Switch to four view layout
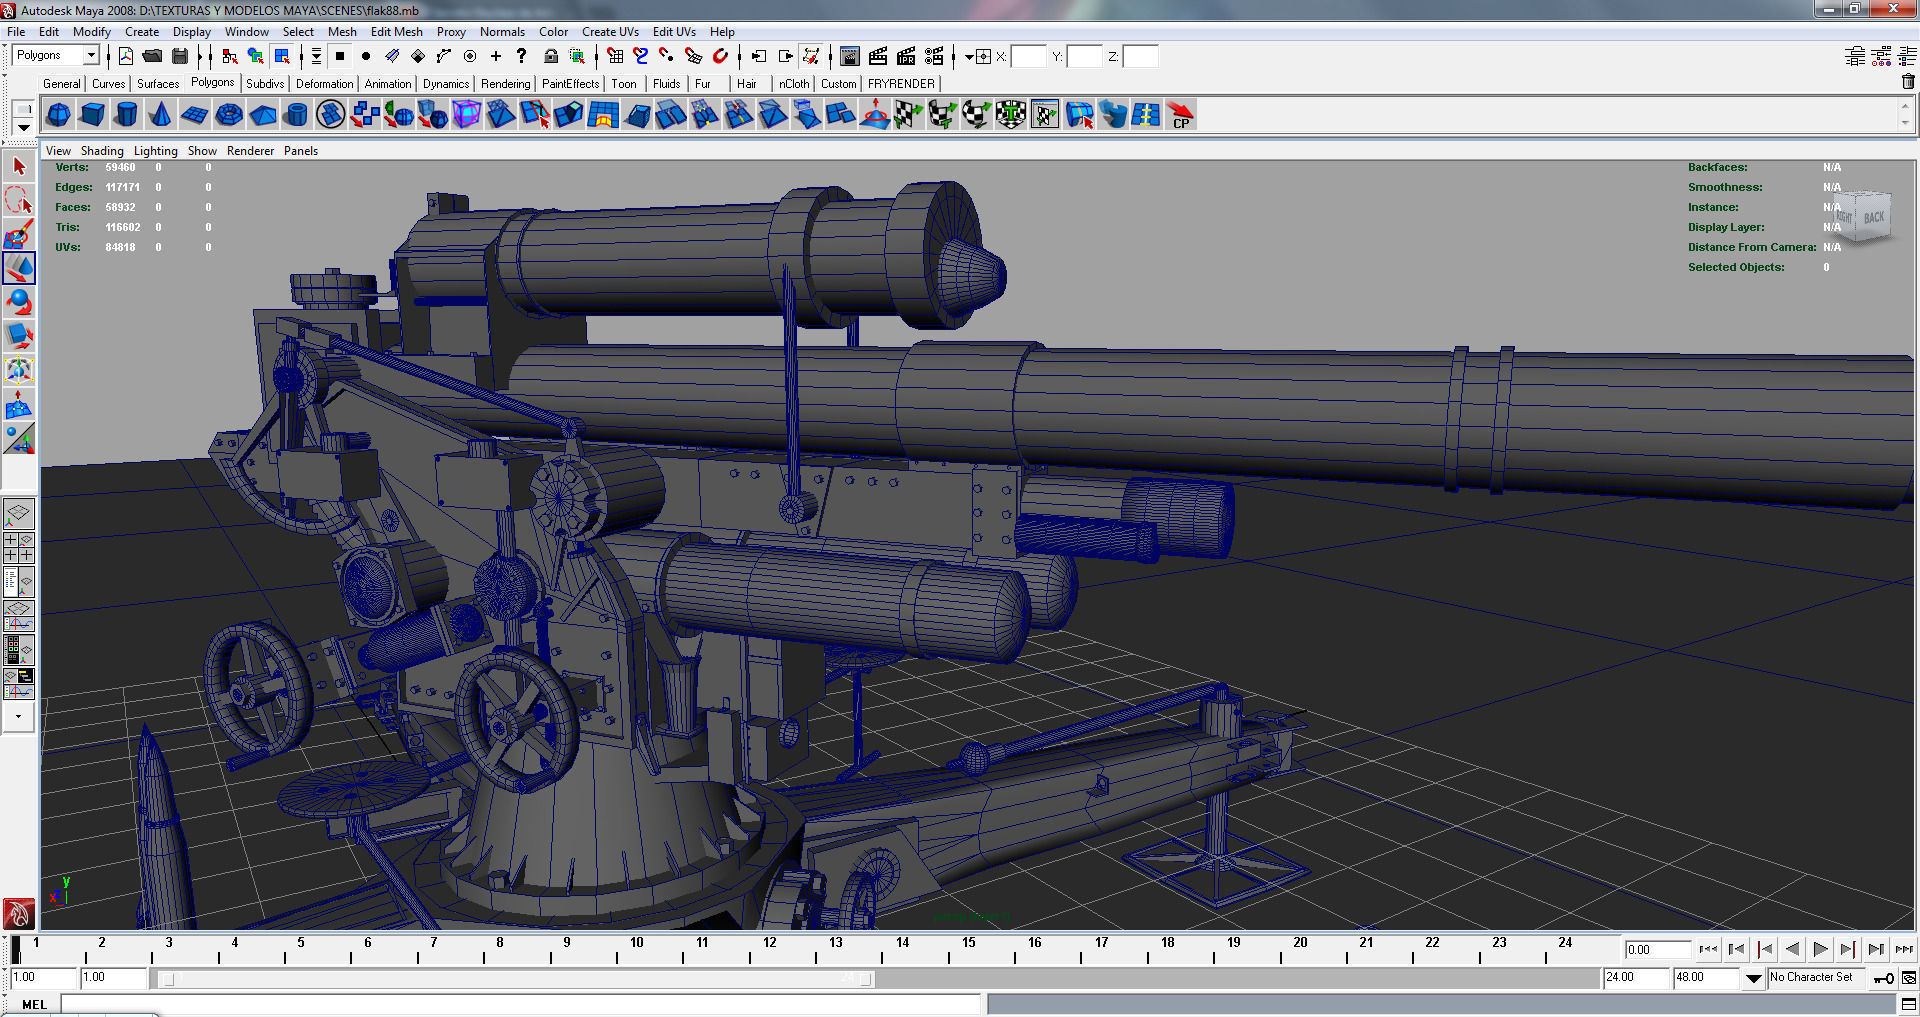 pyautogui.click(x=19, y=547)
